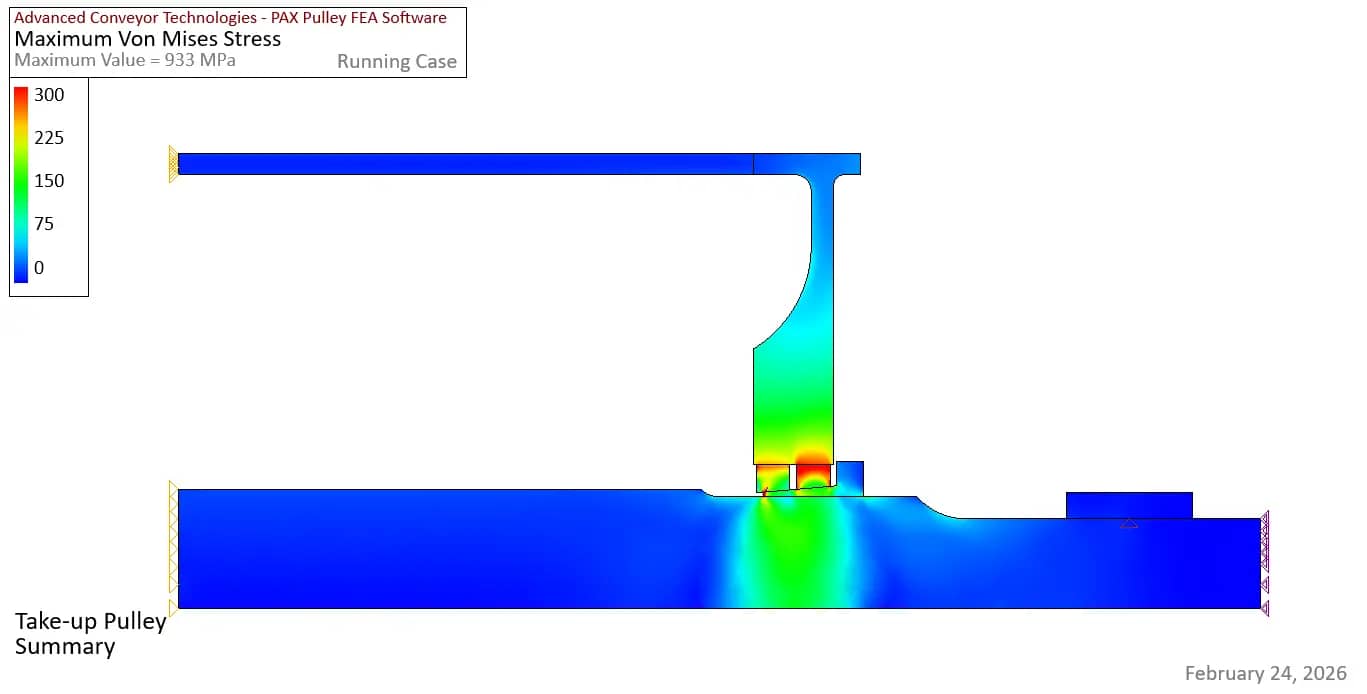Click the stress color legend bar
This screenshot has height=694, width=1367.
coord(21,184)
